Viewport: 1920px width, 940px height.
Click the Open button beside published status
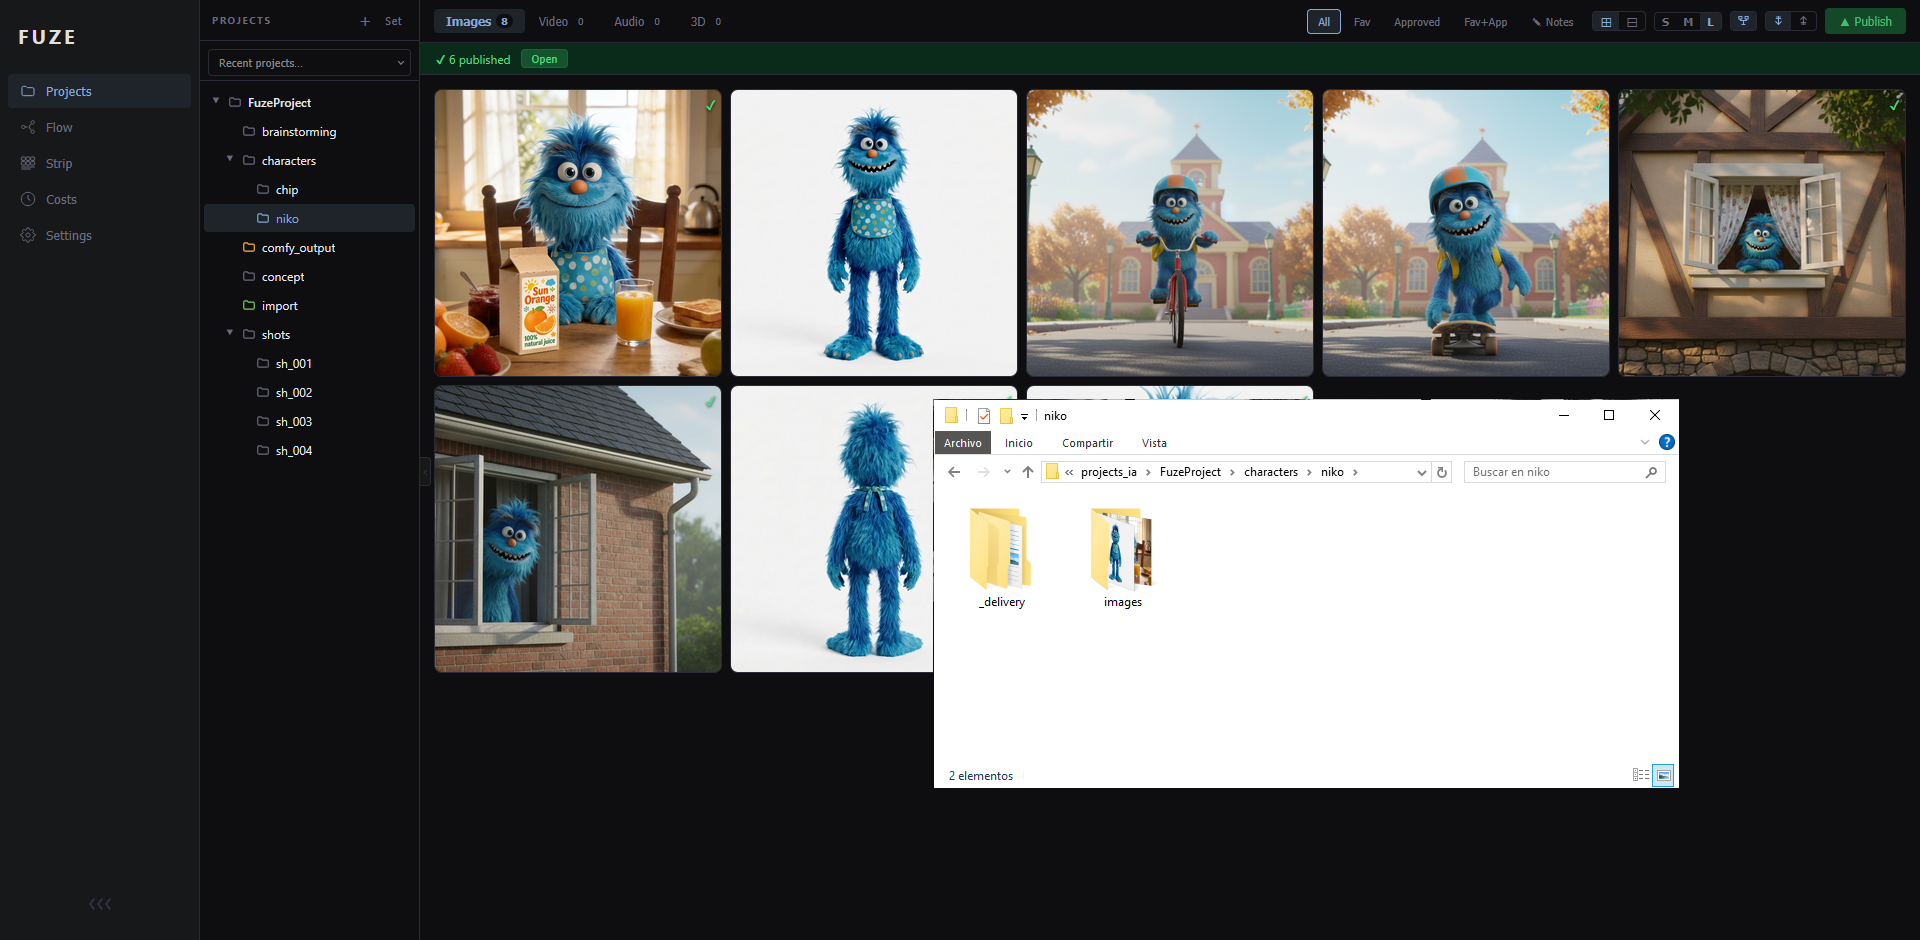[x=544, y=60]
